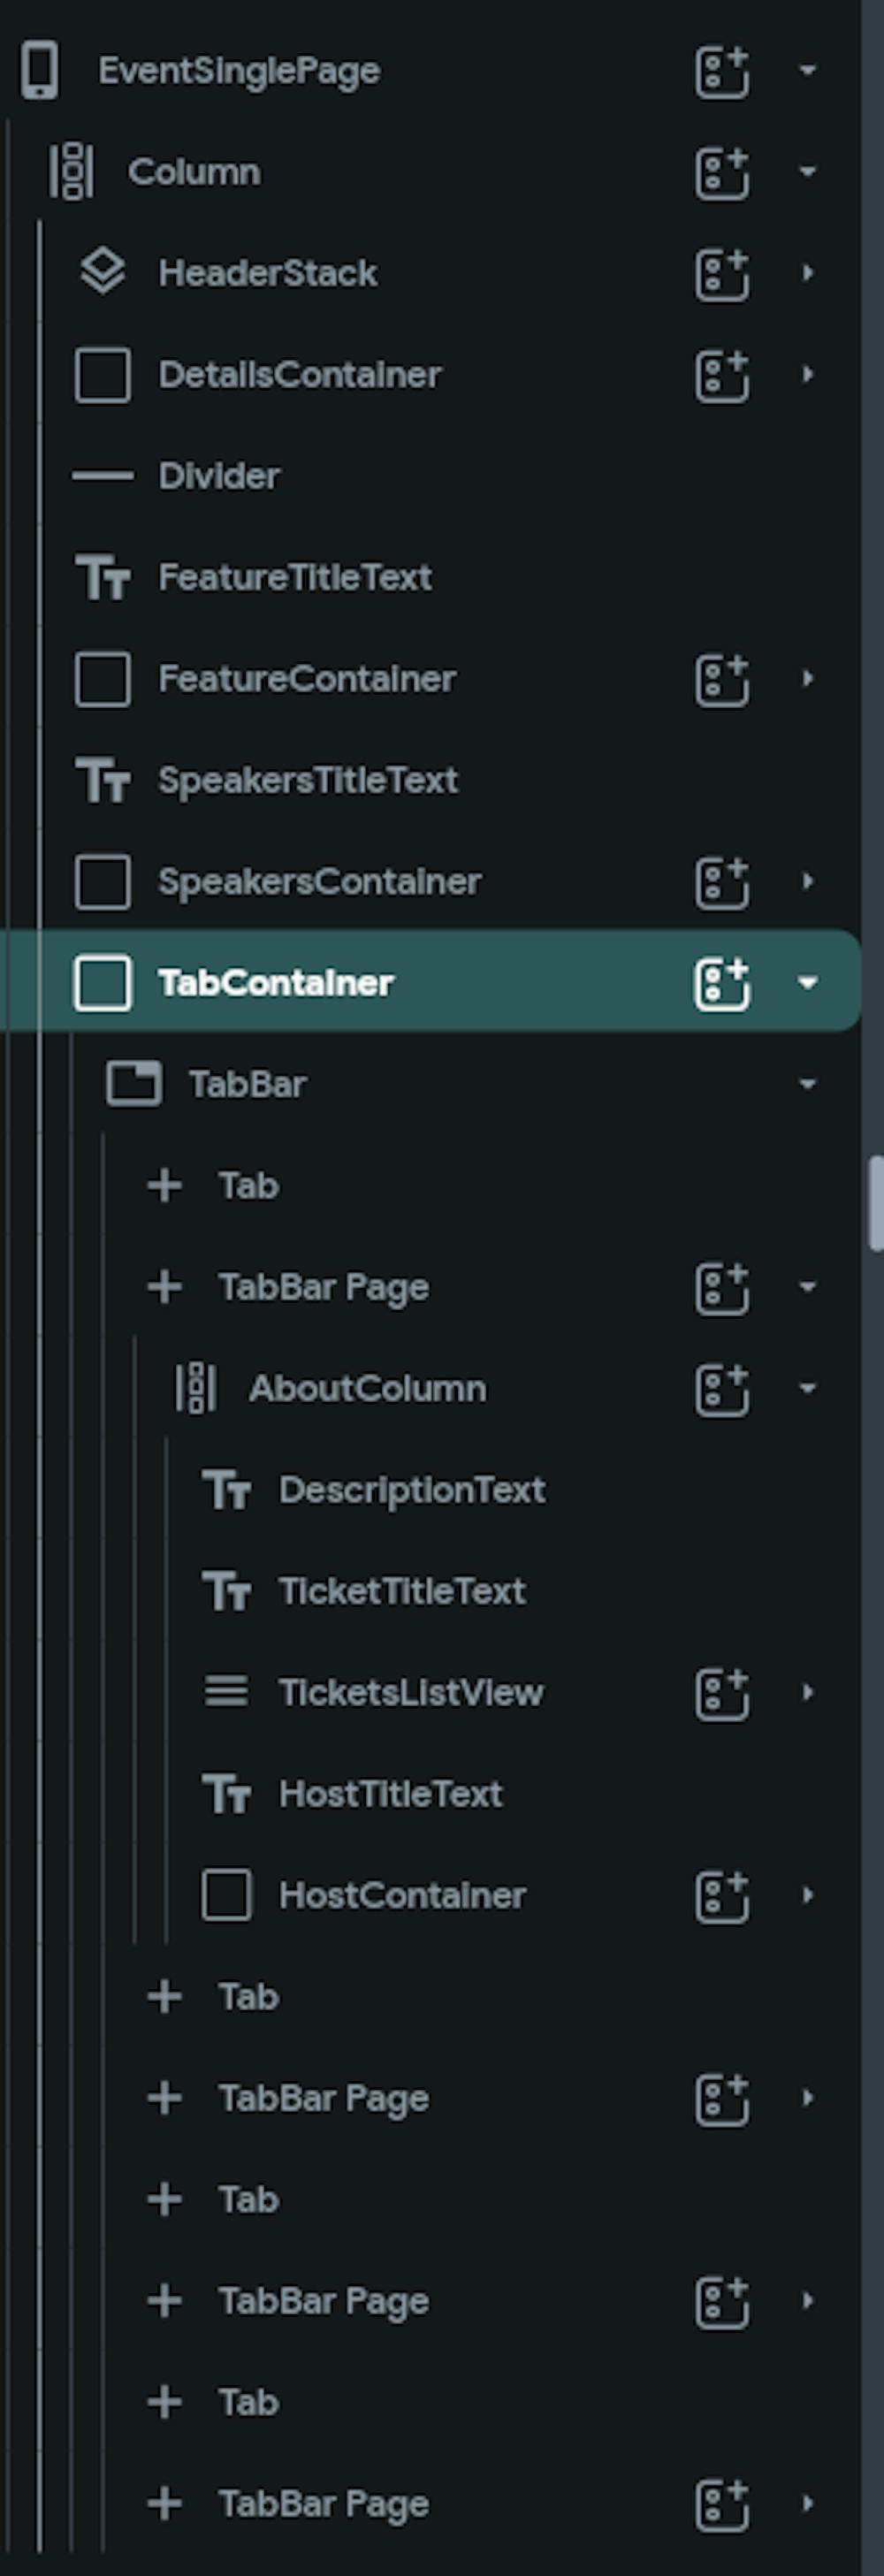Click the layers icon next to HeaderStack
Viewport: 884px width, 2576px height.
(103, 272)
